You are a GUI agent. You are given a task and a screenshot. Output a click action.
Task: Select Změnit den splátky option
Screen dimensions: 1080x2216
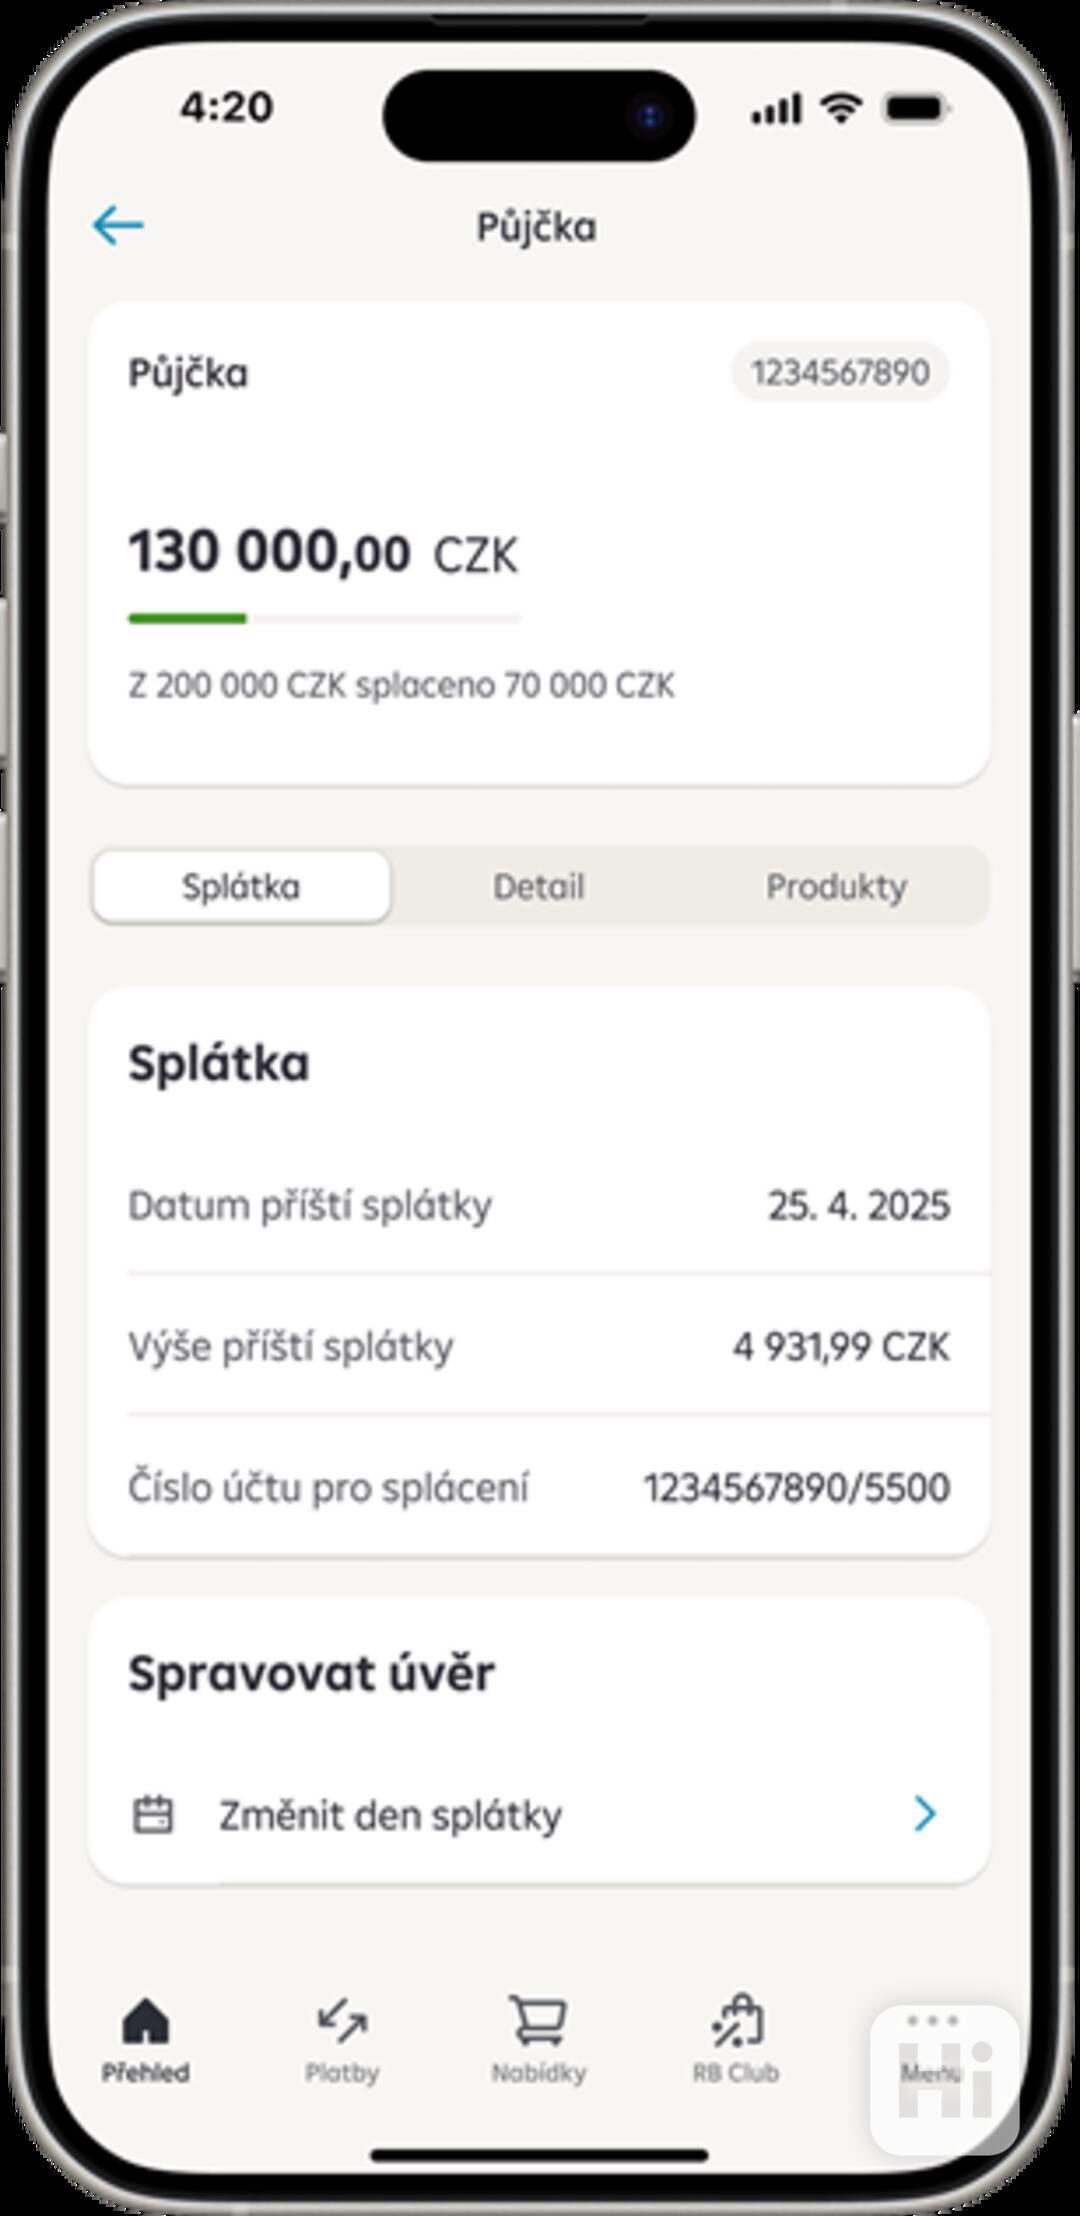(x=539, y=1815)
